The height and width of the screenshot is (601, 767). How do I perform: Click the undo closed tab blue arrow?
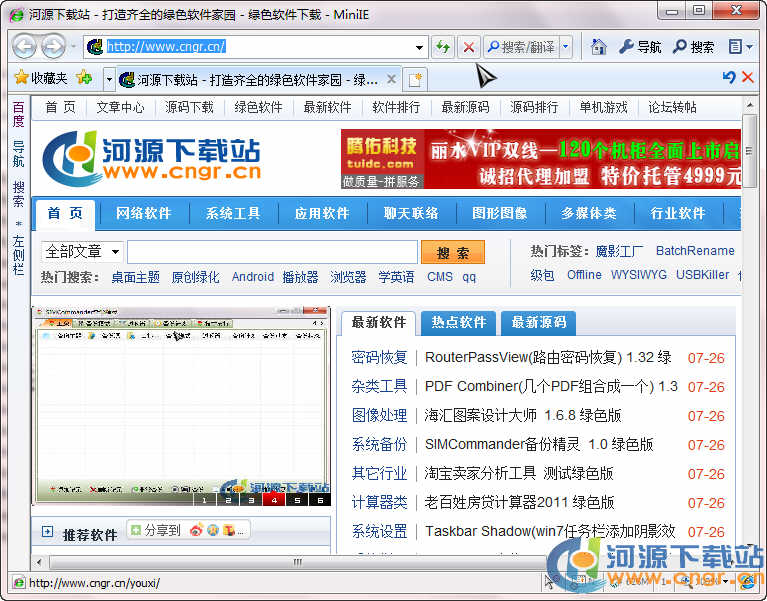[729, 77]
